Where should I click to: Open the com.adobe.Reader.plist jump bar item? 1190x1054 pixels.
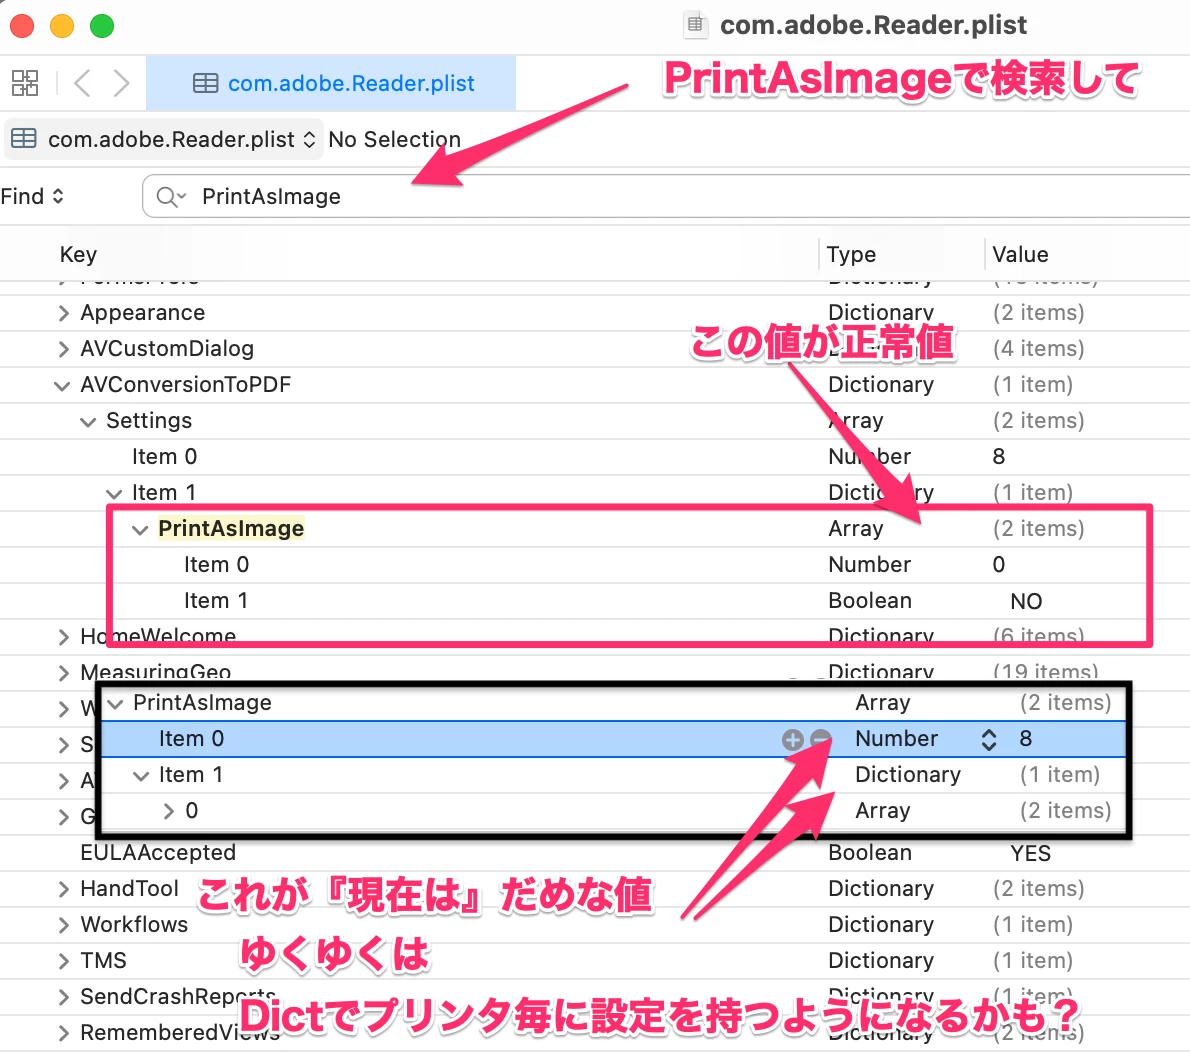(x=164, y=139)
